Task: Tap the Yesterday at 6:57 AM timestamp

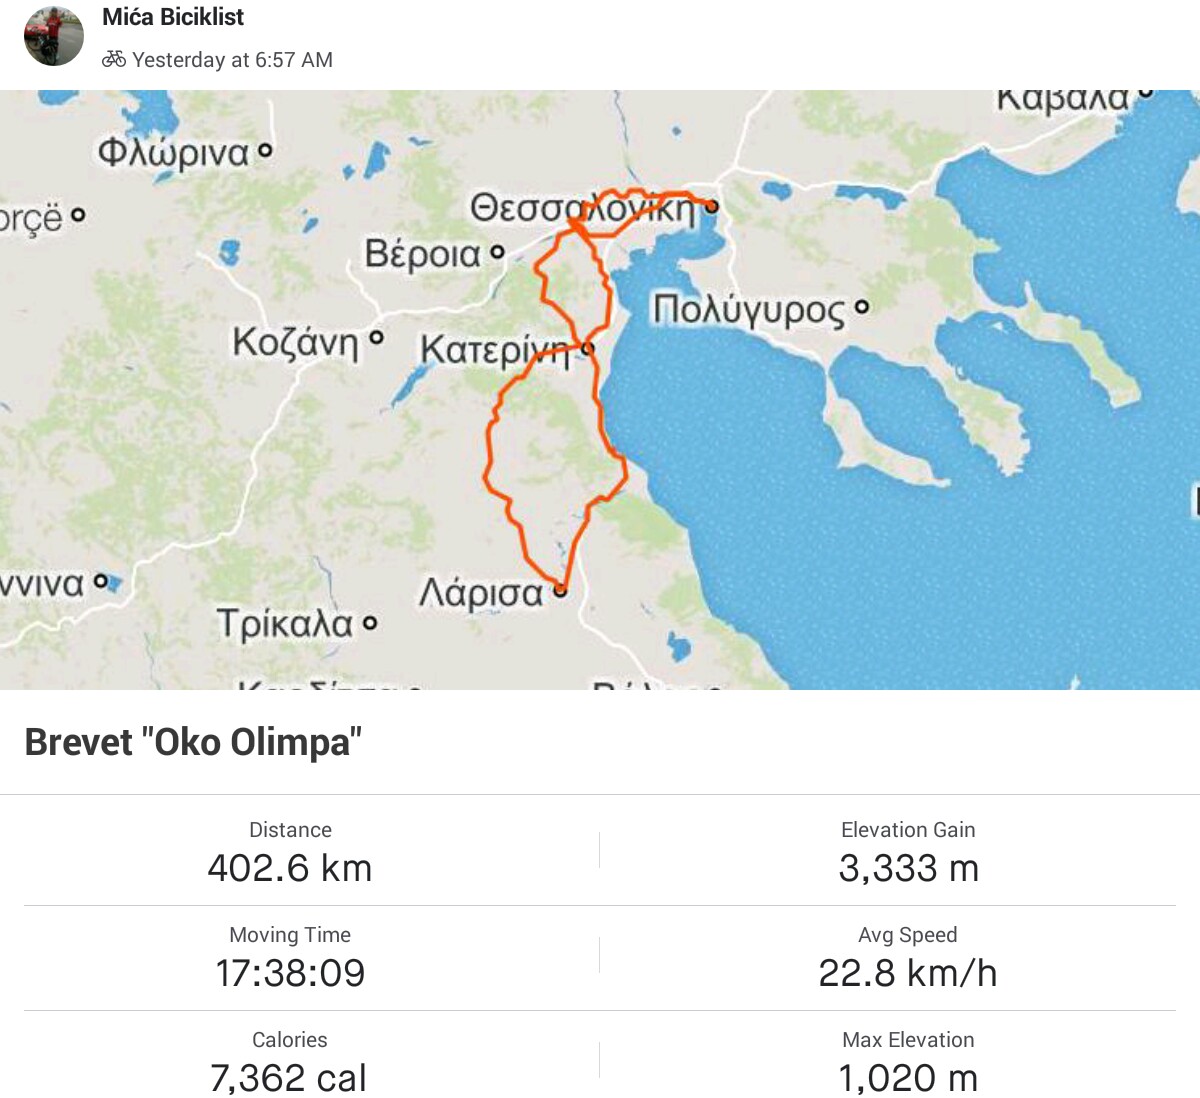Action: [232, 60]
